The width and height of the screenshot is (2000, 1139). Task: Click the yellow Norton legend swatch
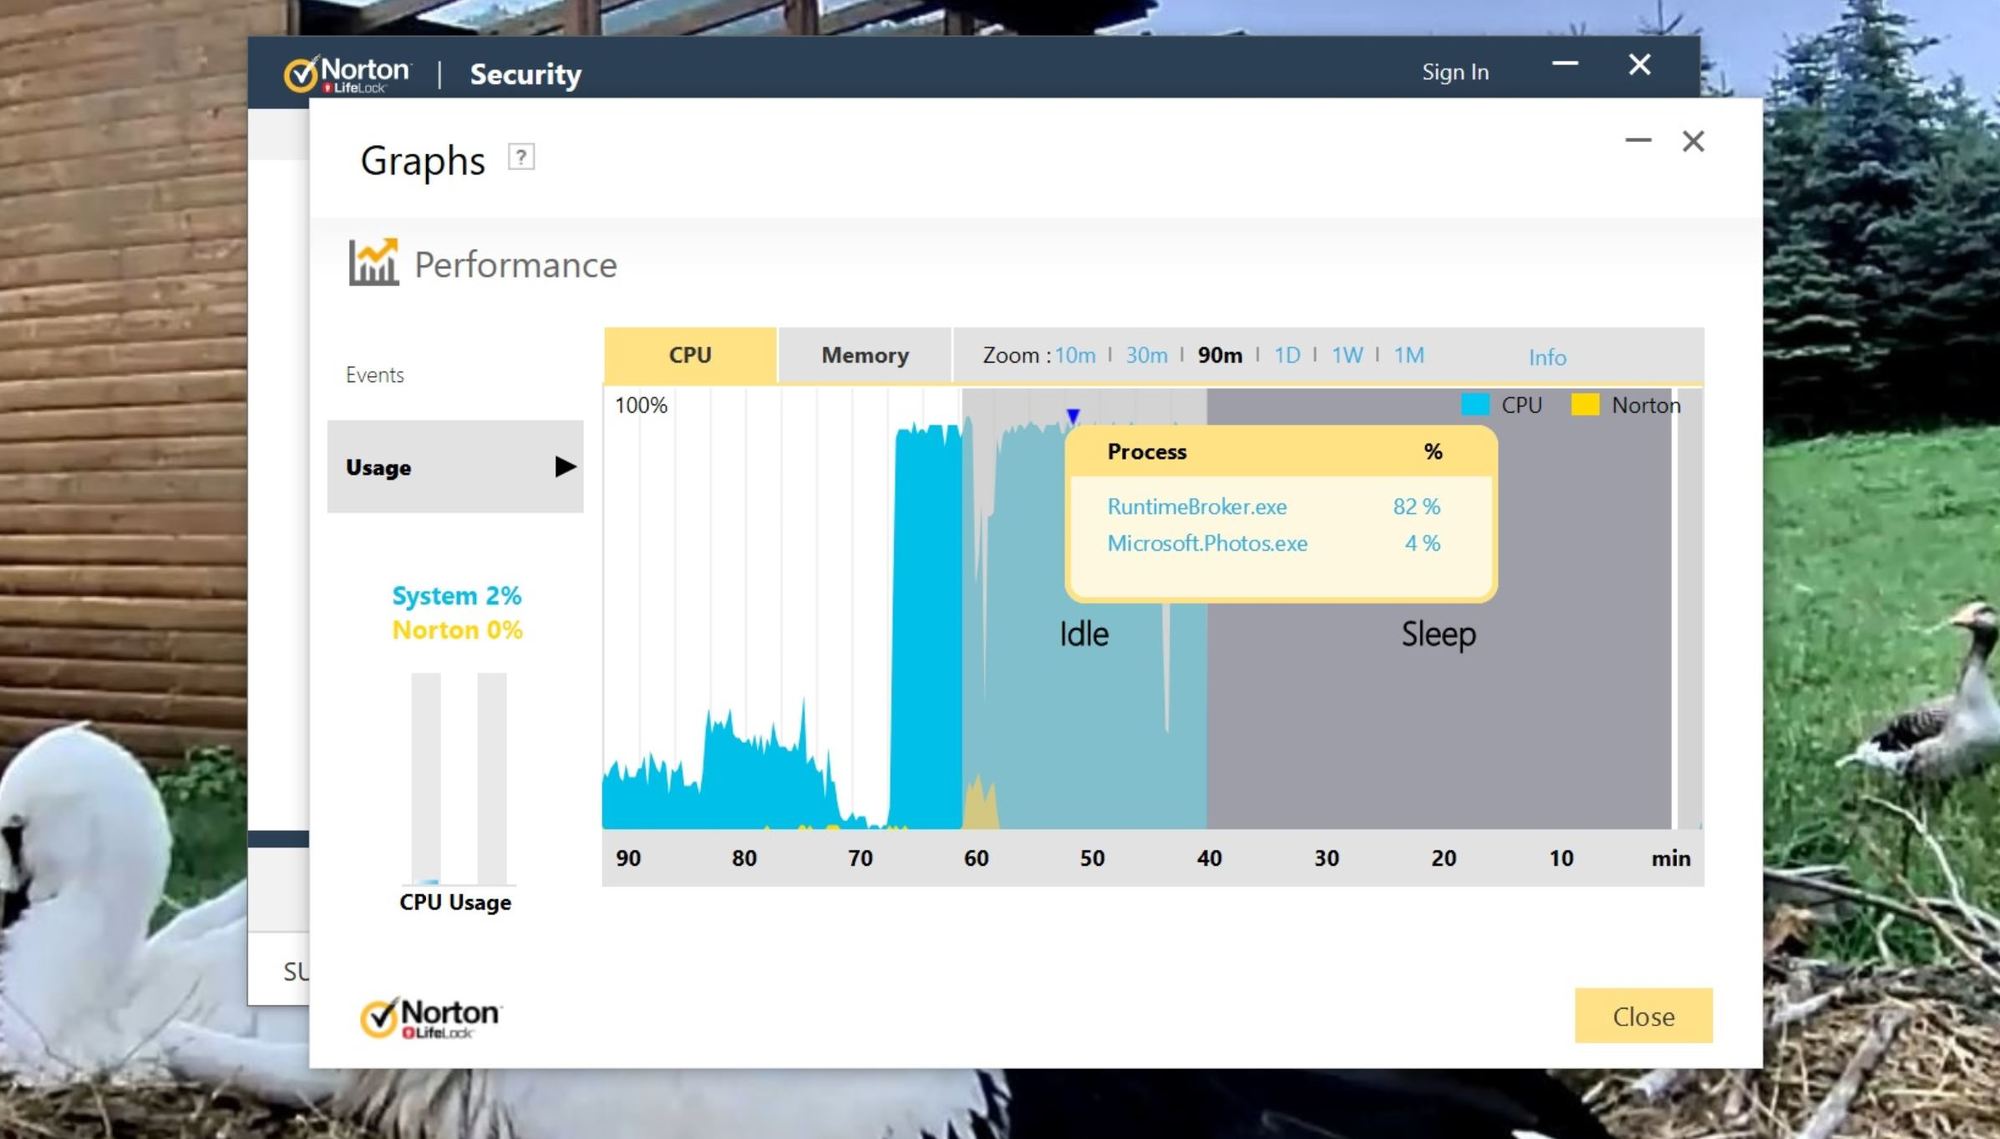[1585, 405]
